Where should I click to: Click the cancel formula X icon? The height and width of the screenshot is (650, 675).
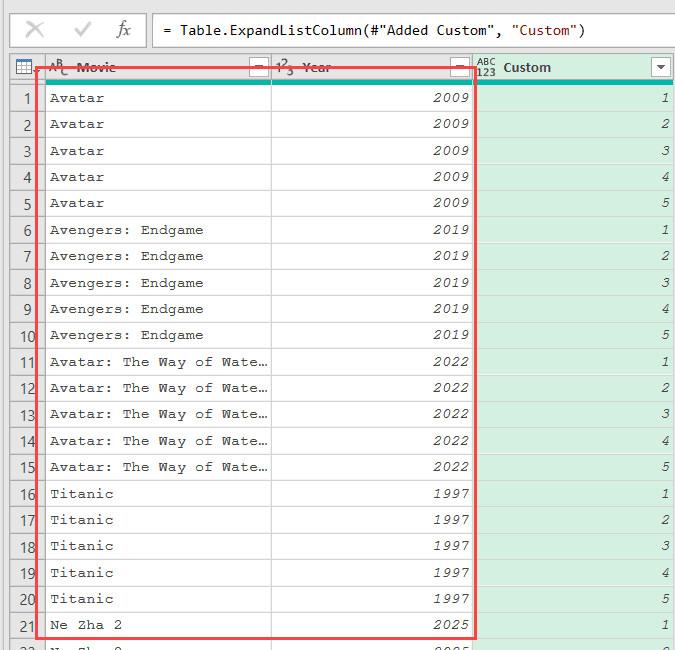(x=35, y=30)
